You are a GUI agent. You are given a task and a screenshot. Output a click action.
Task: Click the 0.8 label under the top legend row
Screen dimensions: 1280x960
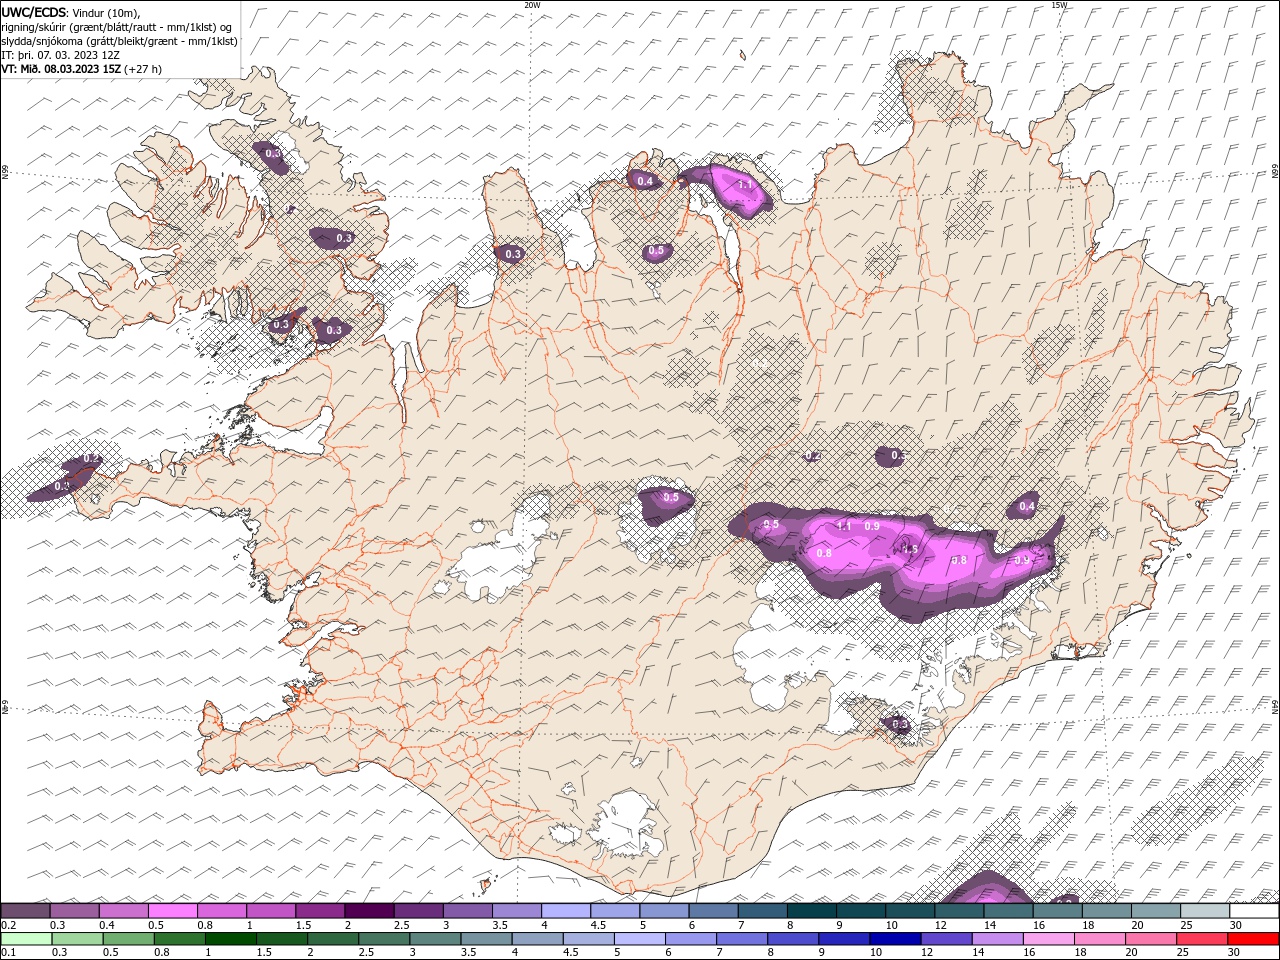point(204,925)
